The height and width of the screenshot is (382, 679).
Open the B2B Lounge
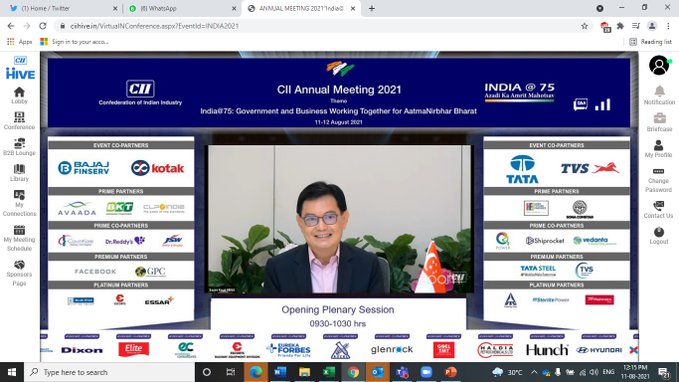coord(19,143)
